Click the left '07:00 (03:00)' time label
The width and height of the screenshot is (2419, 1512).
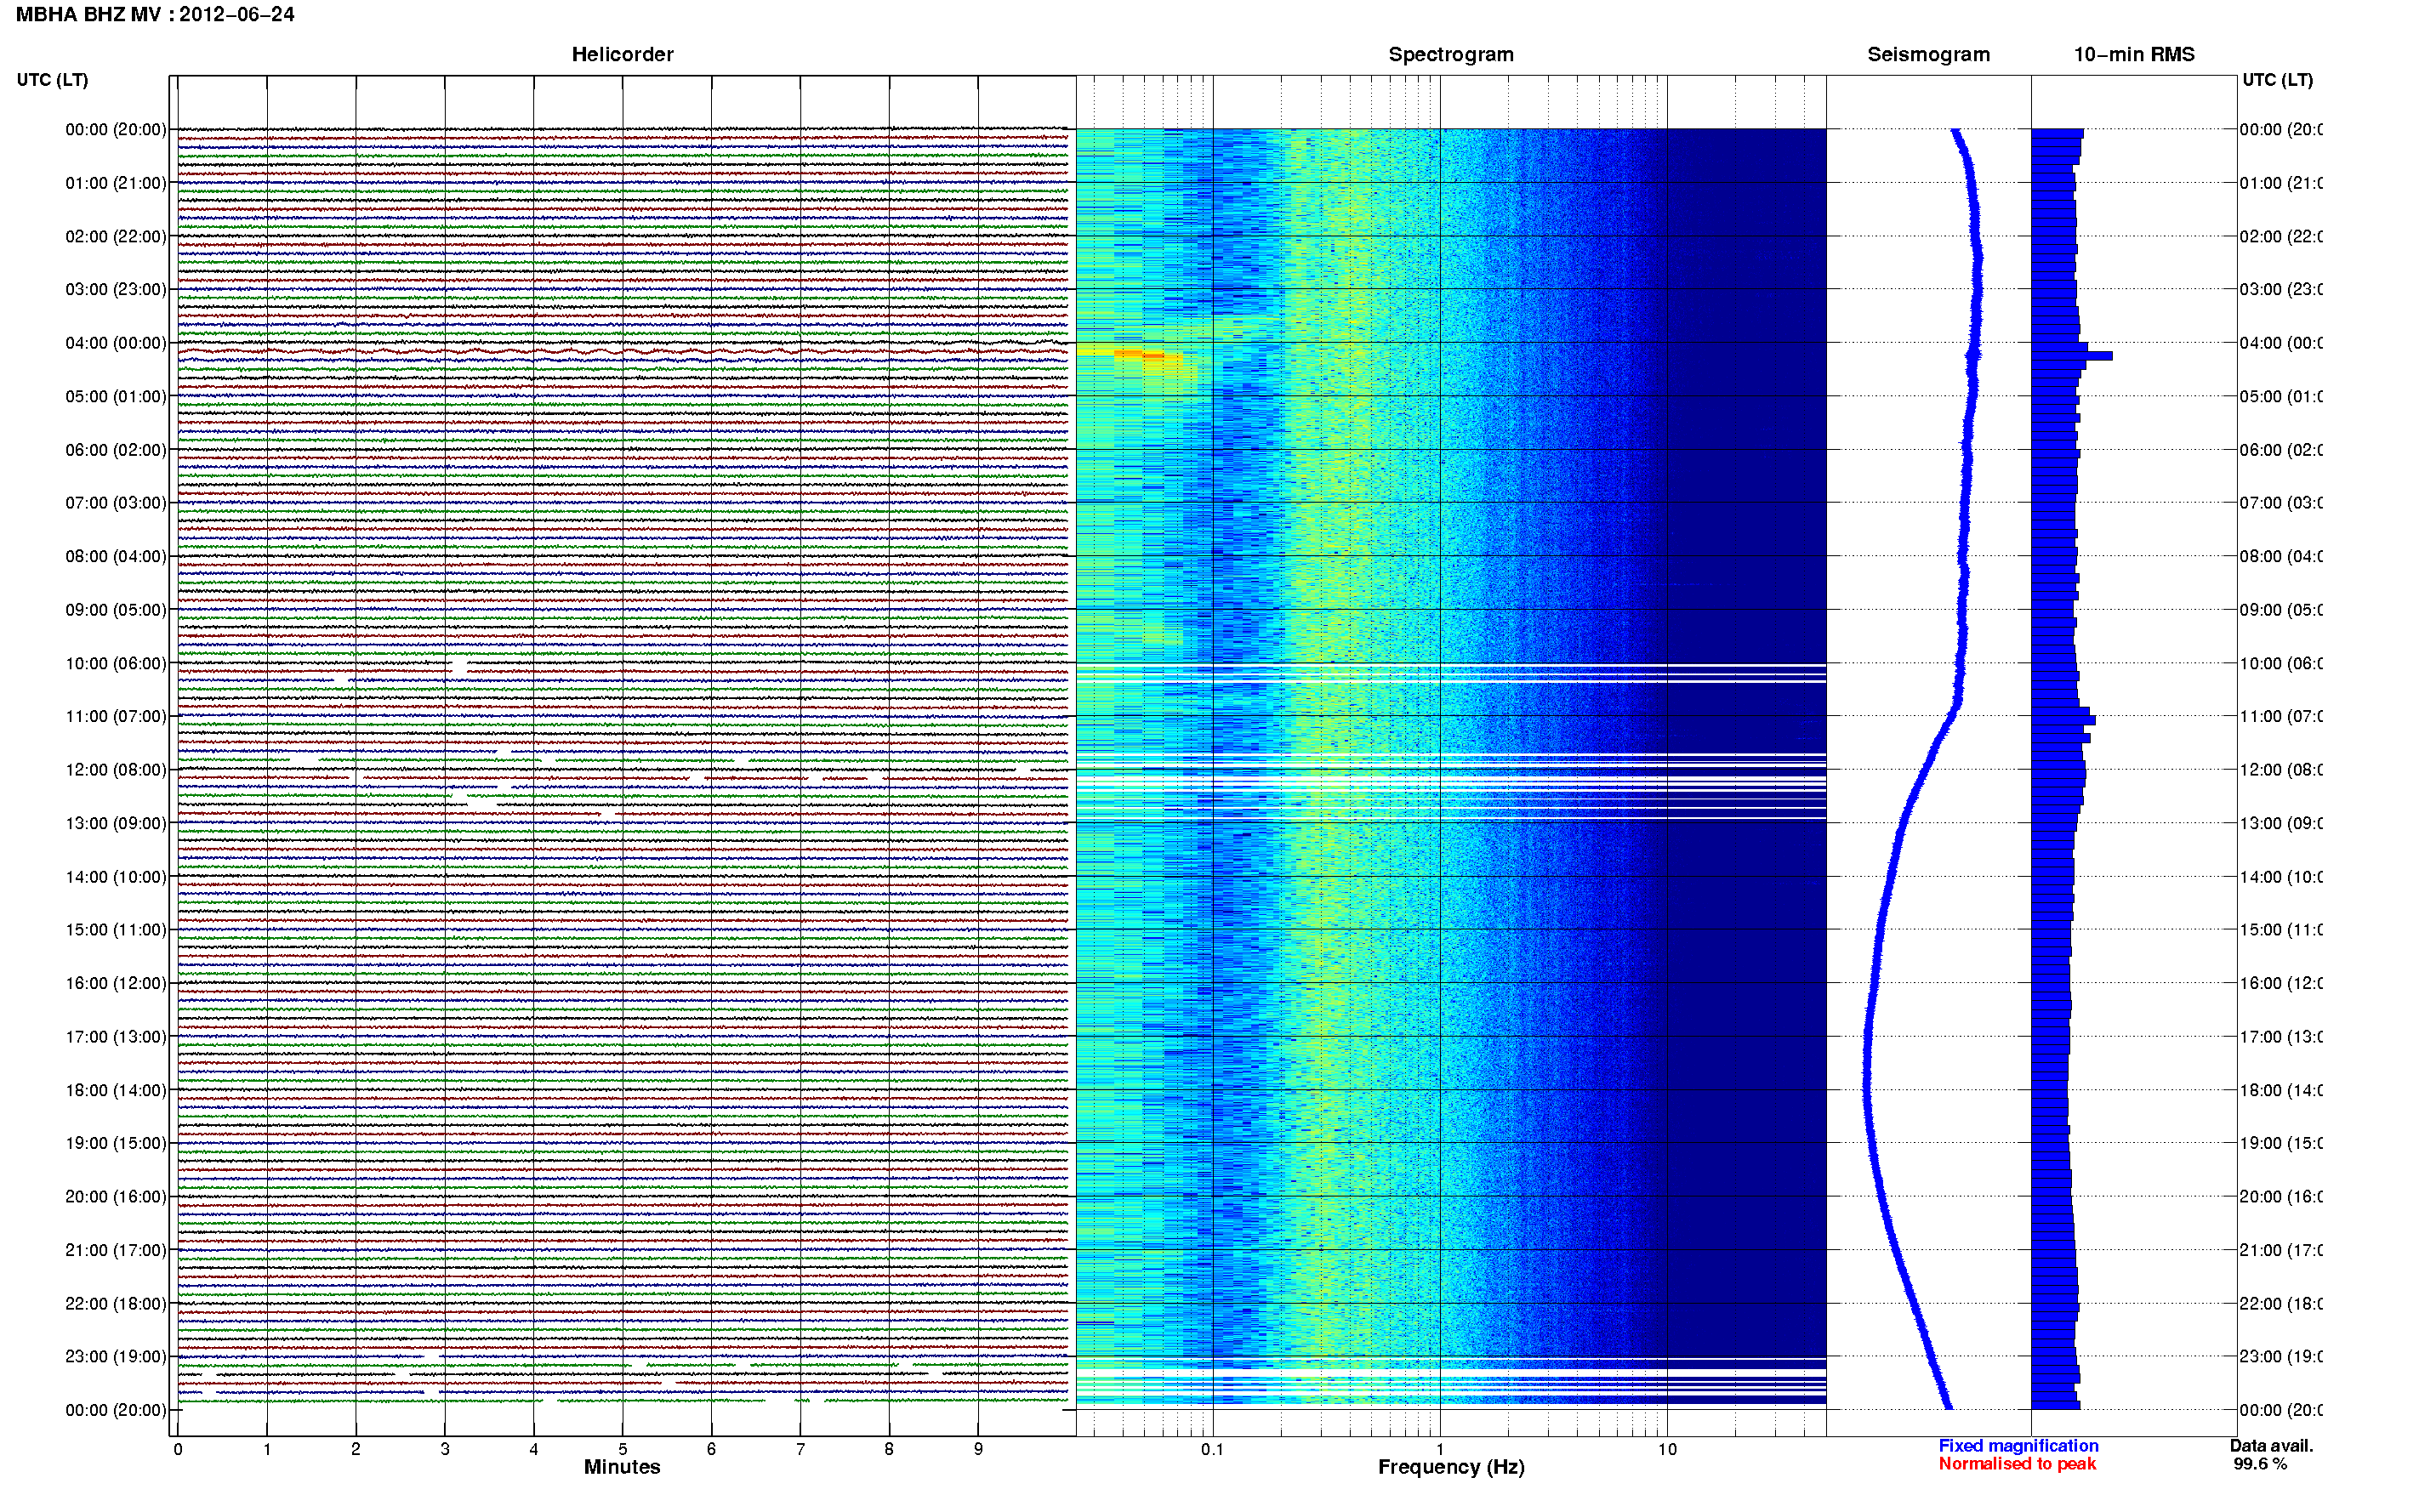[116, 503]
